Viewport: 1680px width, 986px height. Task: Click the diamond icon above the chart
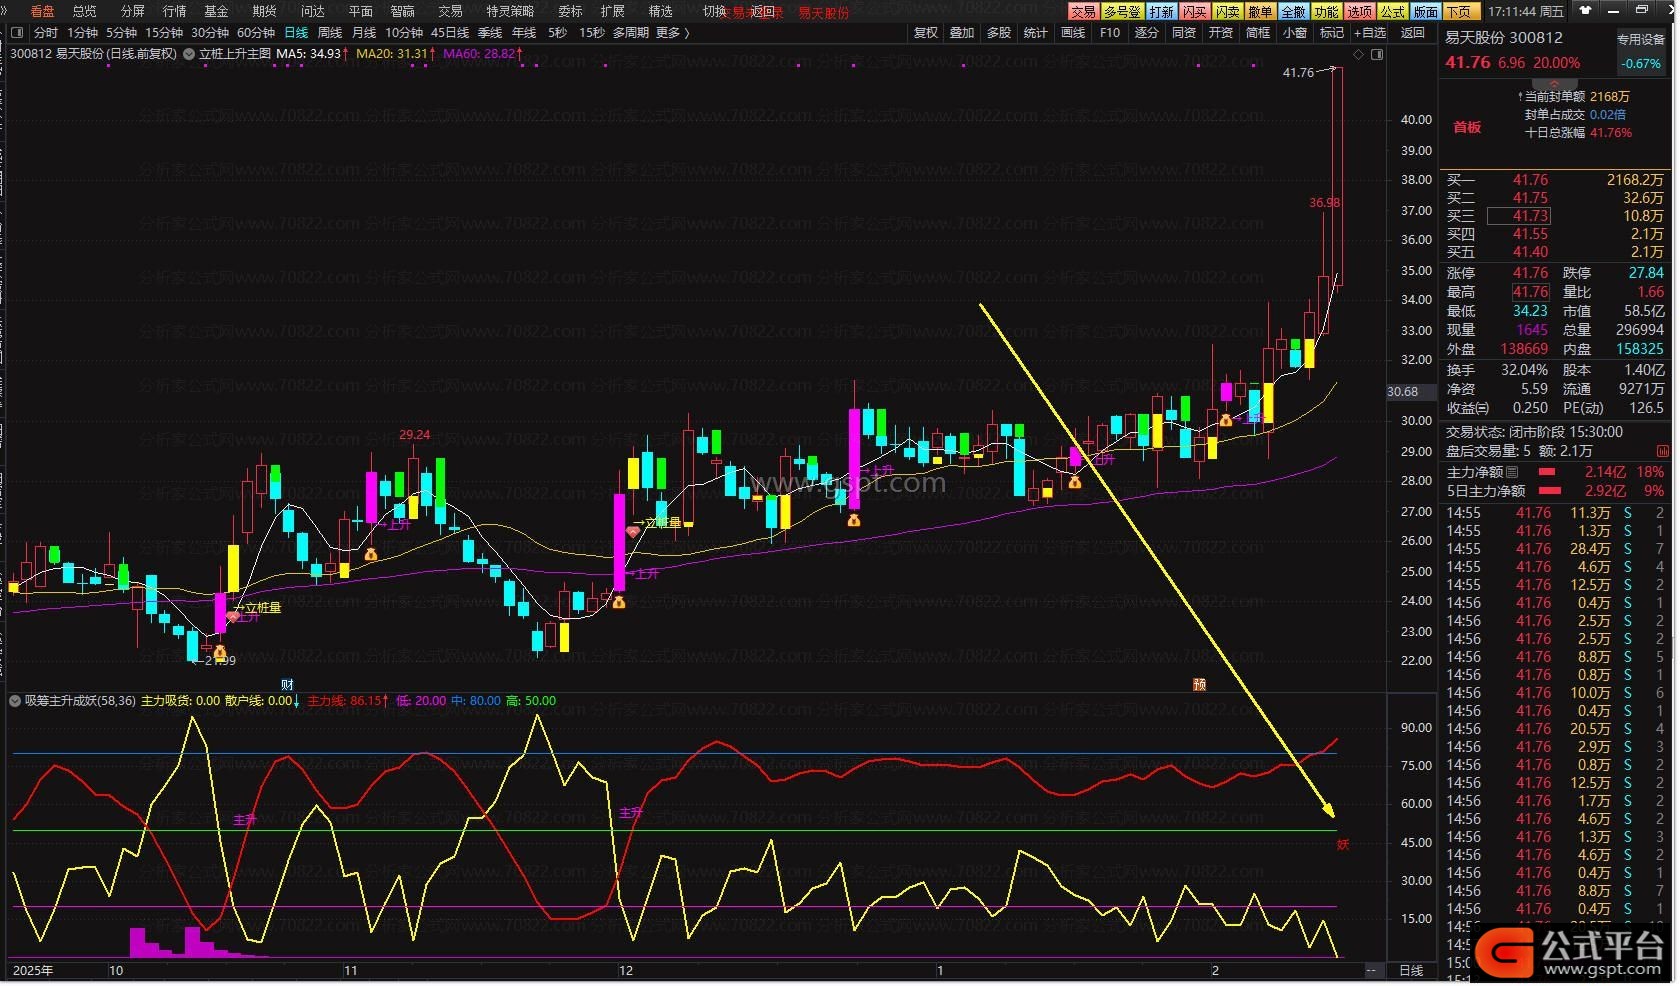click(1358, 54)
